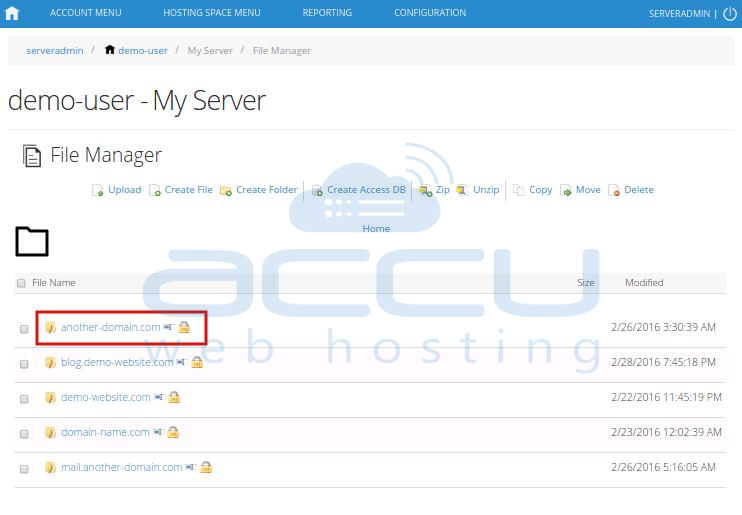Image resolution: width=742 pixels, height=515 pixels.
Task: Tick the checkbox for another-domain.com
Action: coord(24,328)
